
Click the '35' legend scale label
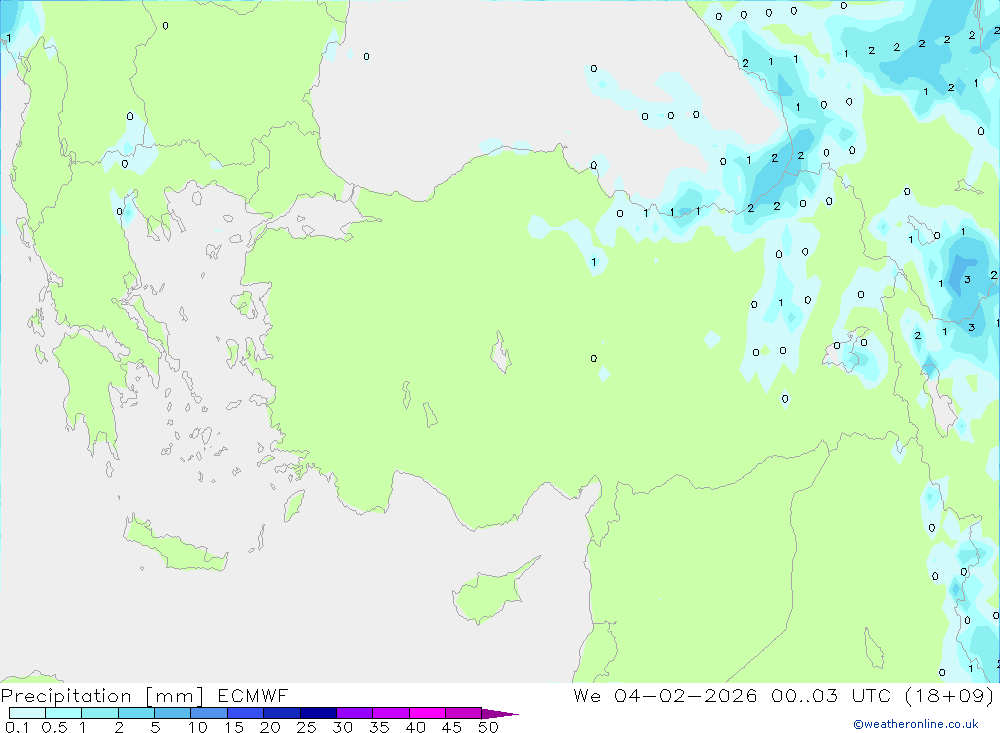click(379, 727)
